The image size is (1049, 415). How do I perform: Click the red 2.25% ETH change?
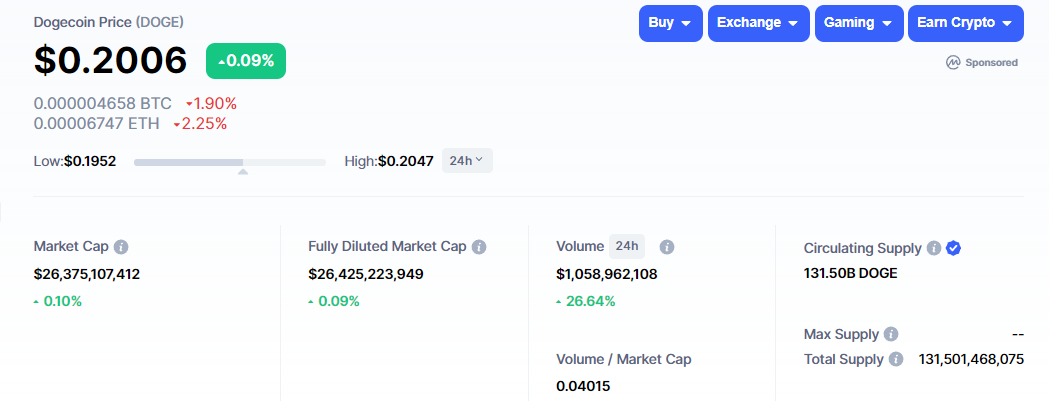pyautogui.click(x=200, y=124)
